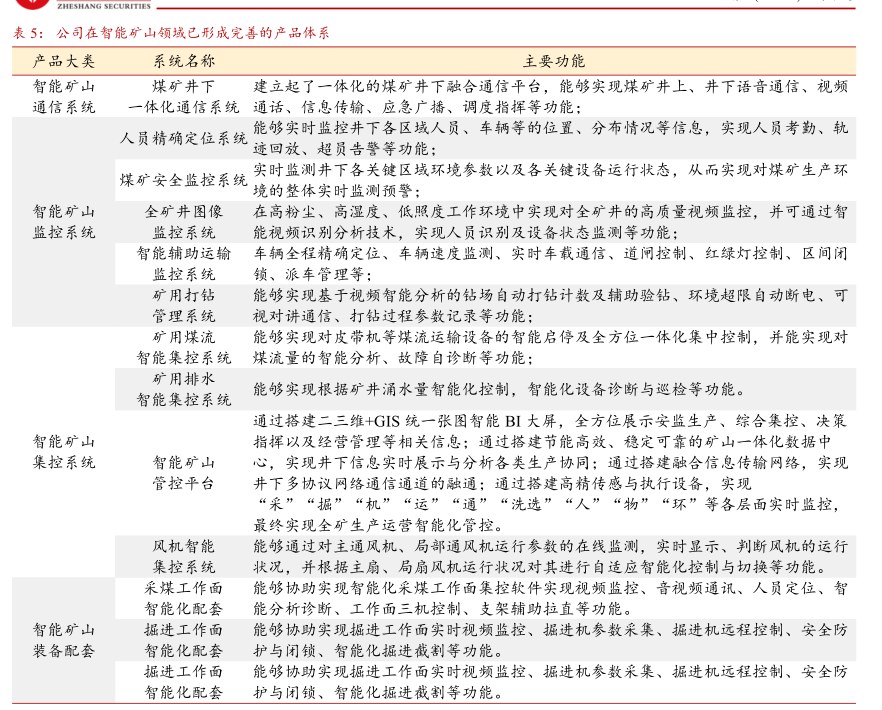The width and height of the screenshot is (882, 710).
Task: Click the 智能矿山监控系统 category cell
Action: [64, 222]
